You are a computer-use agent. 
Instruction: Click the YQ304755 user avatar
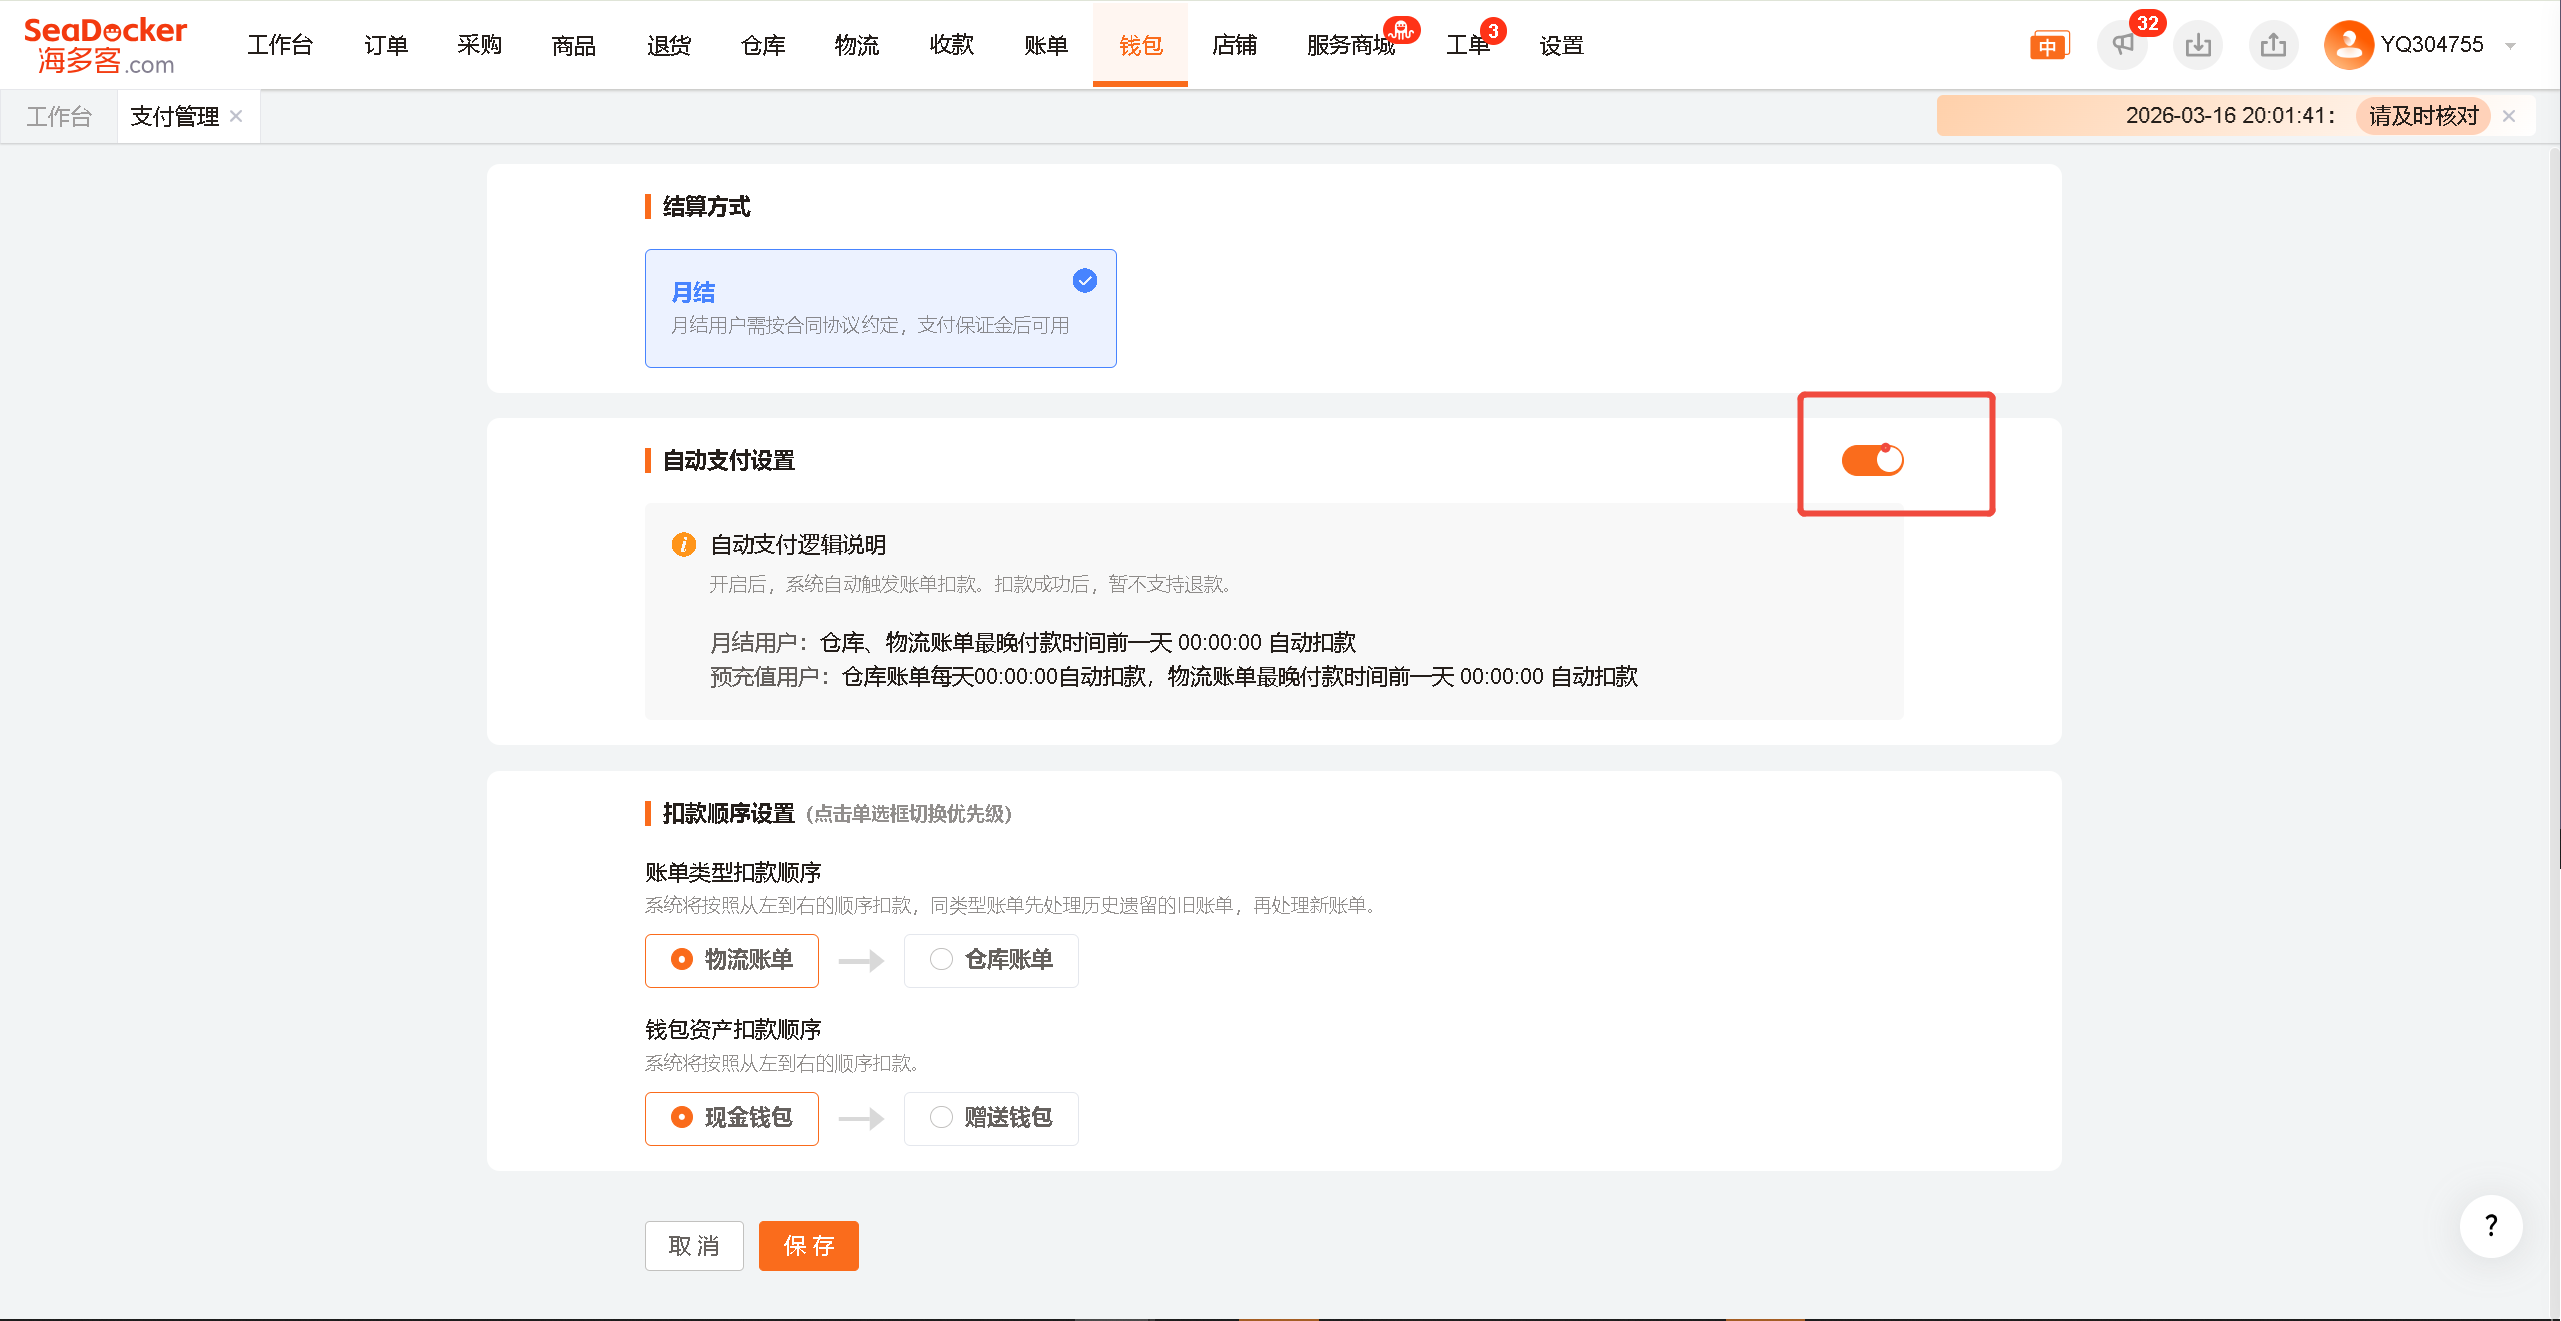[x=2348, y=45]
